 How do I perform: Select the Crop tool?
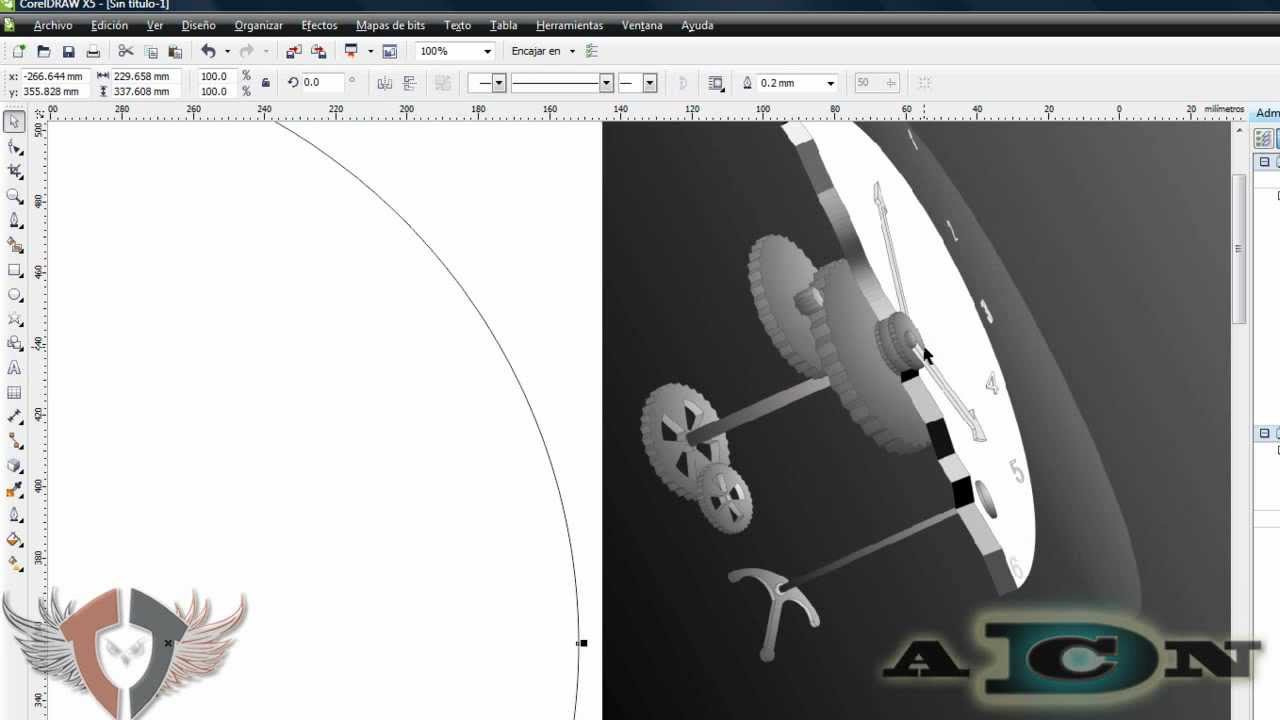(x=14, y=172)
